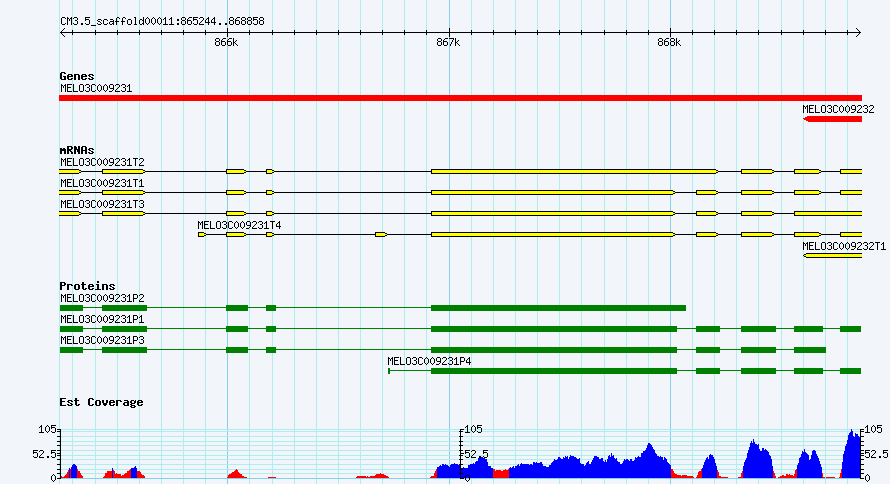Click the second green block of MEL03C009231P1

124,329
